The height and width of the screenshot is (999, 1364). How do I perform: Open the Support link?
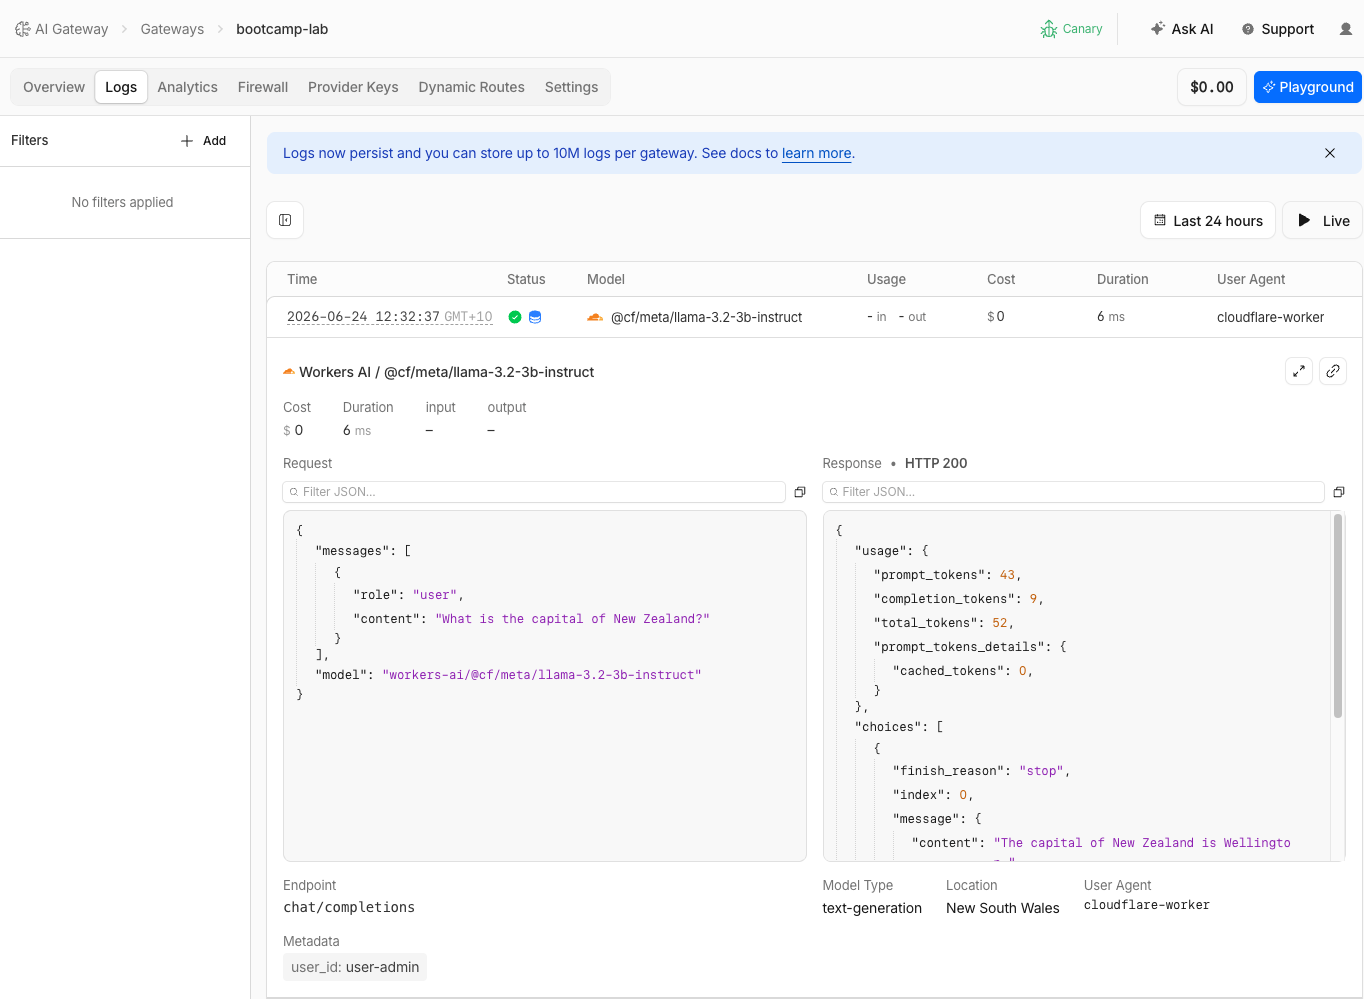[1278, 29]
